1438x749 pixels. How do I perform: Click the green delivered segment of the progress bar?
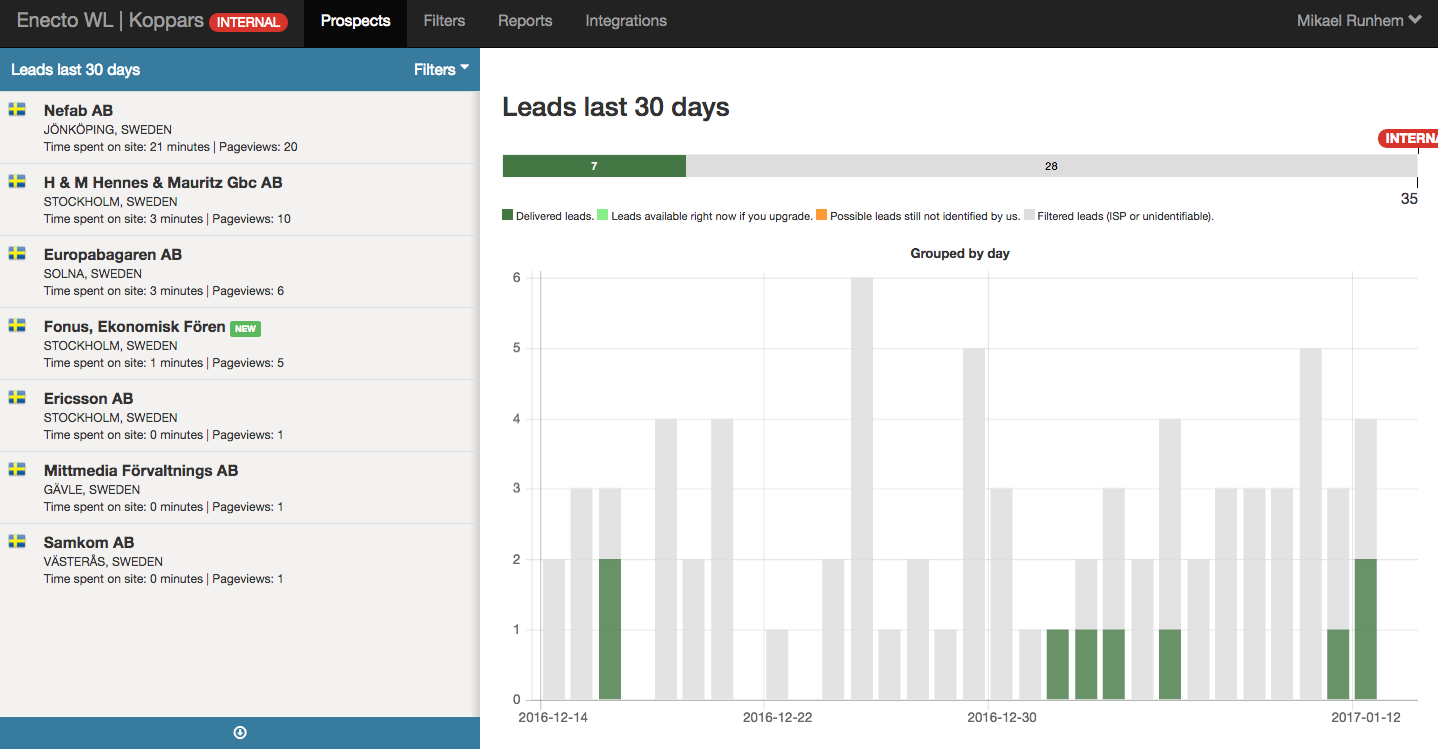(594, 166)
